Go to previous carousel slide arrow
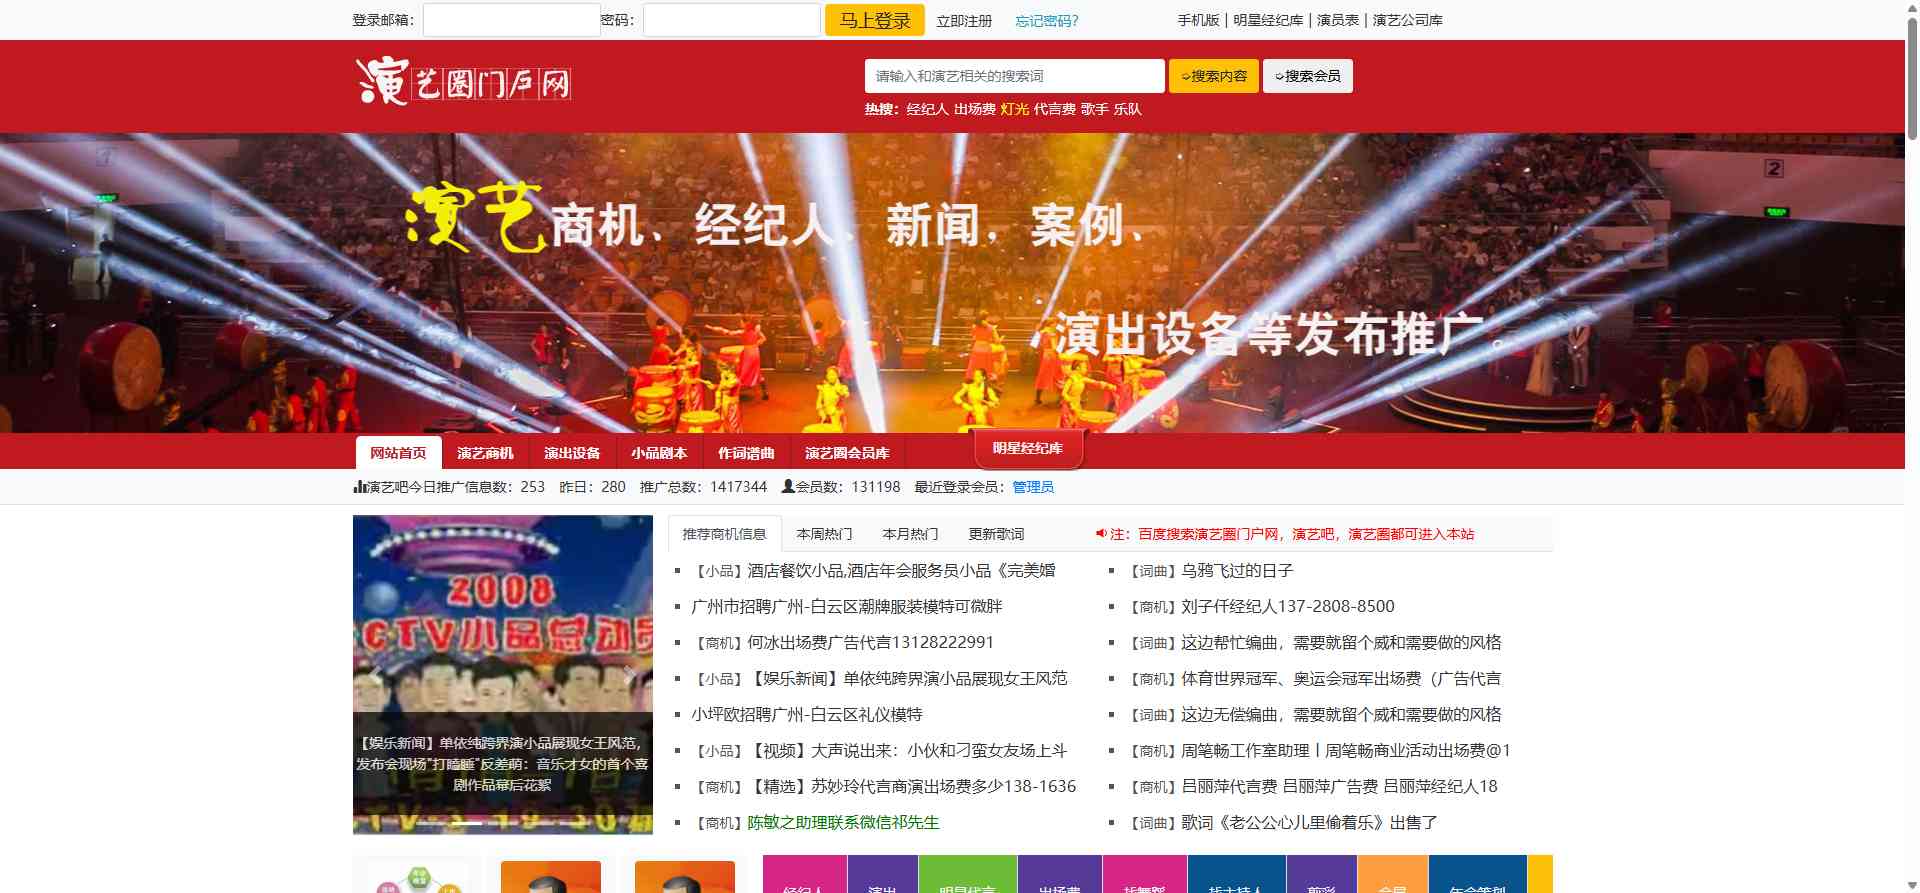Image resolution: width=1920 pixels, height=893 pixels. 375,676
